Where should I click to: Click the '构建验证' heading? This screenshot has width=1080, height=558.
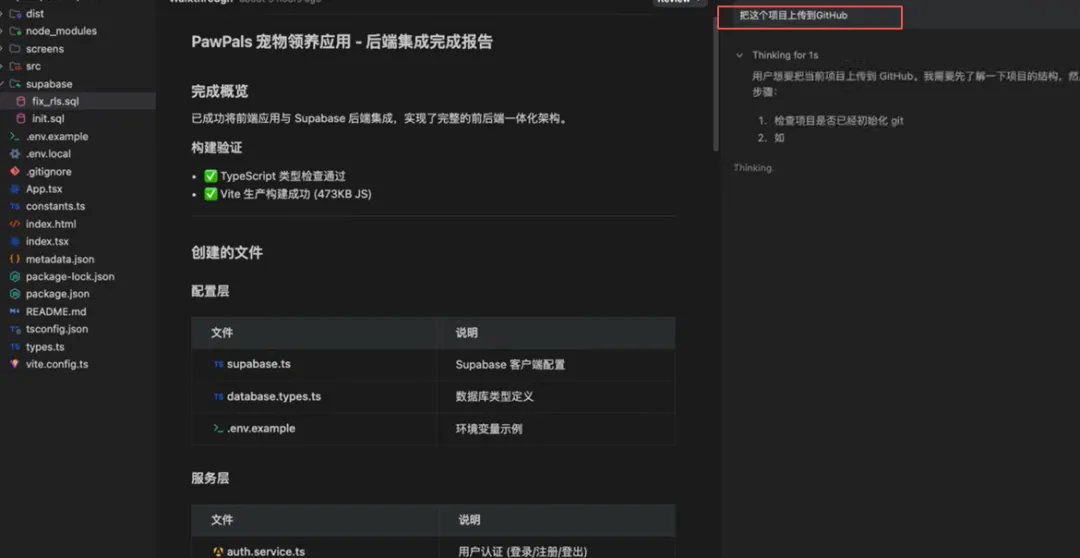tap(216, 147)
